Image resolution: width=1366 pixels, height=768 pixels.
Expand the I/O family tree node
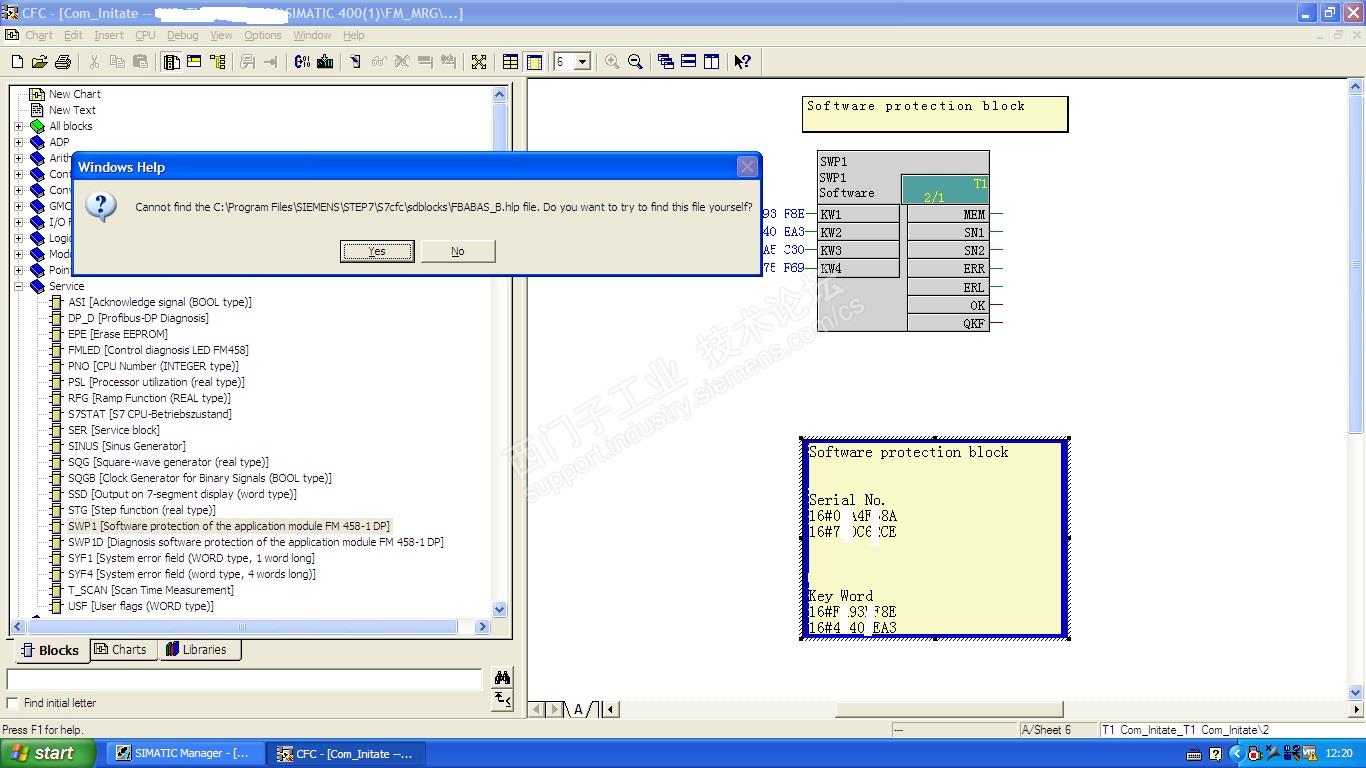pyautogui.click(x=18, y=222)
